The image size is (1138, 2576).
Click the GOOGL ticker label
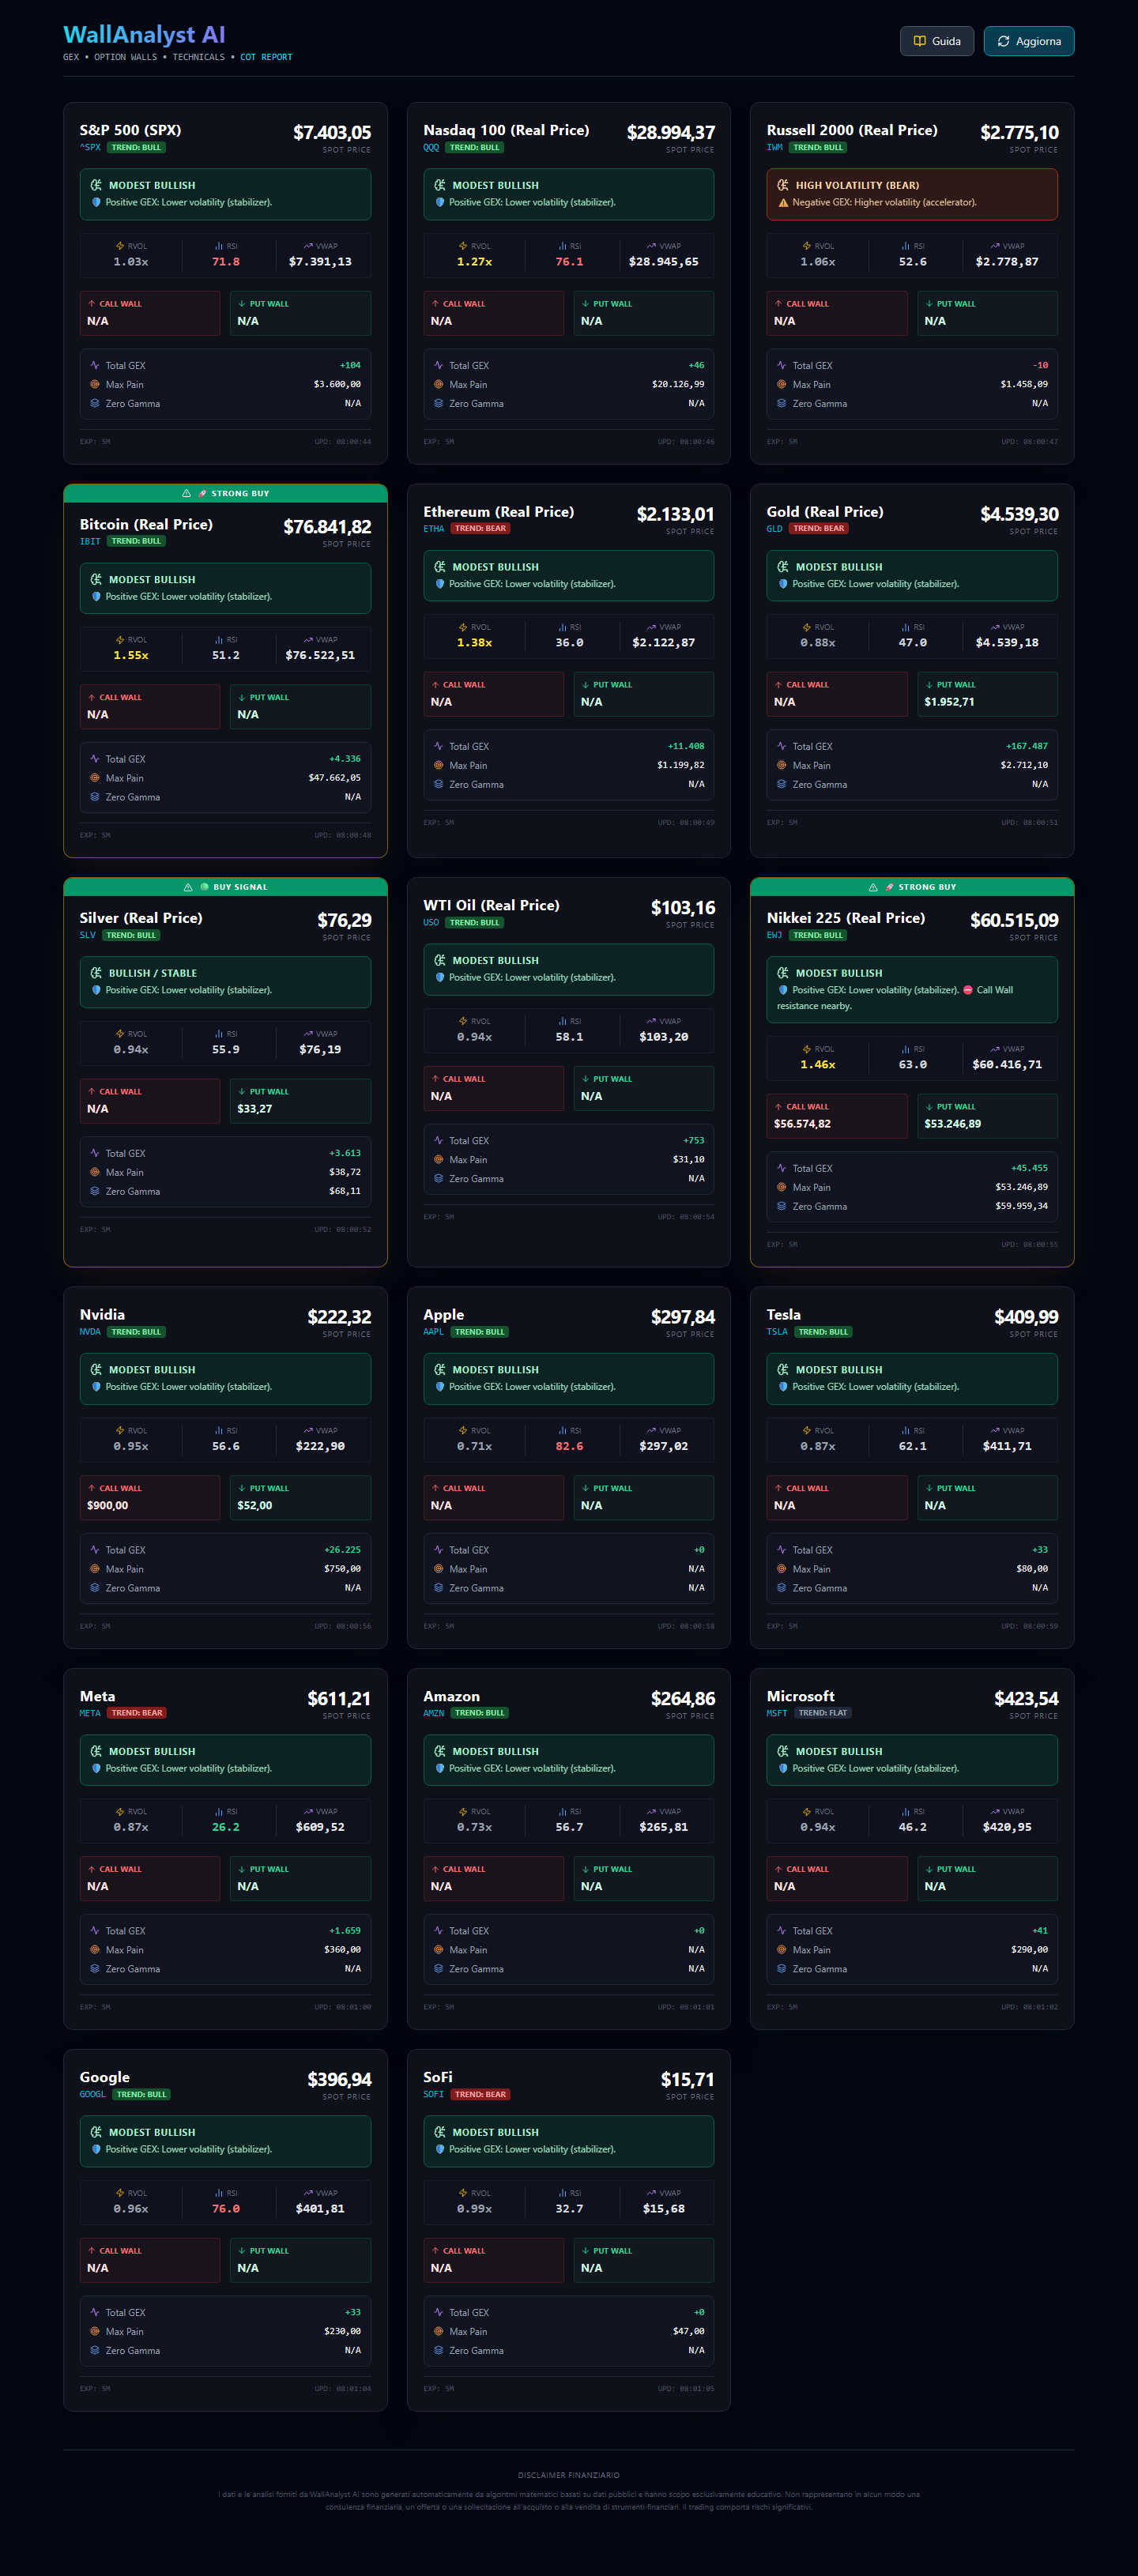(93, 2094)
